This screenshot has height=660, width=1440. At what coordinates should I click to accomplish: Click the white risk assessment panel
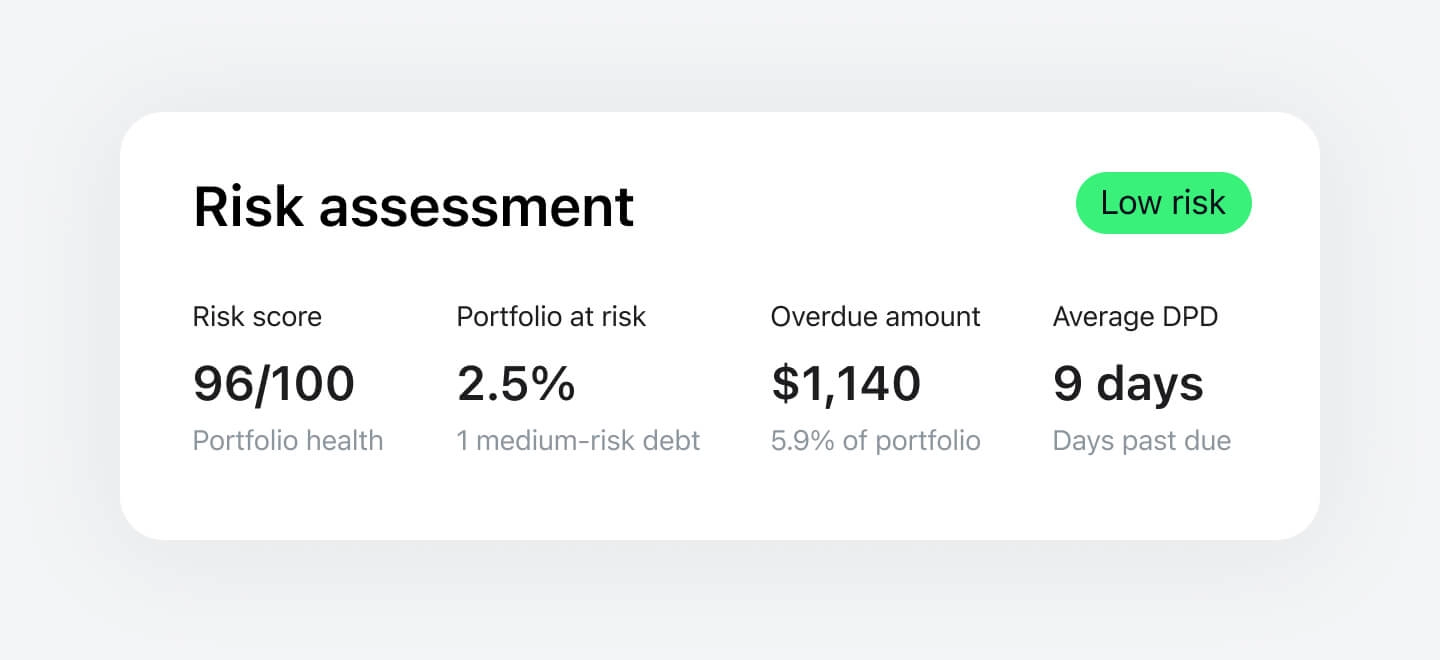720,500
